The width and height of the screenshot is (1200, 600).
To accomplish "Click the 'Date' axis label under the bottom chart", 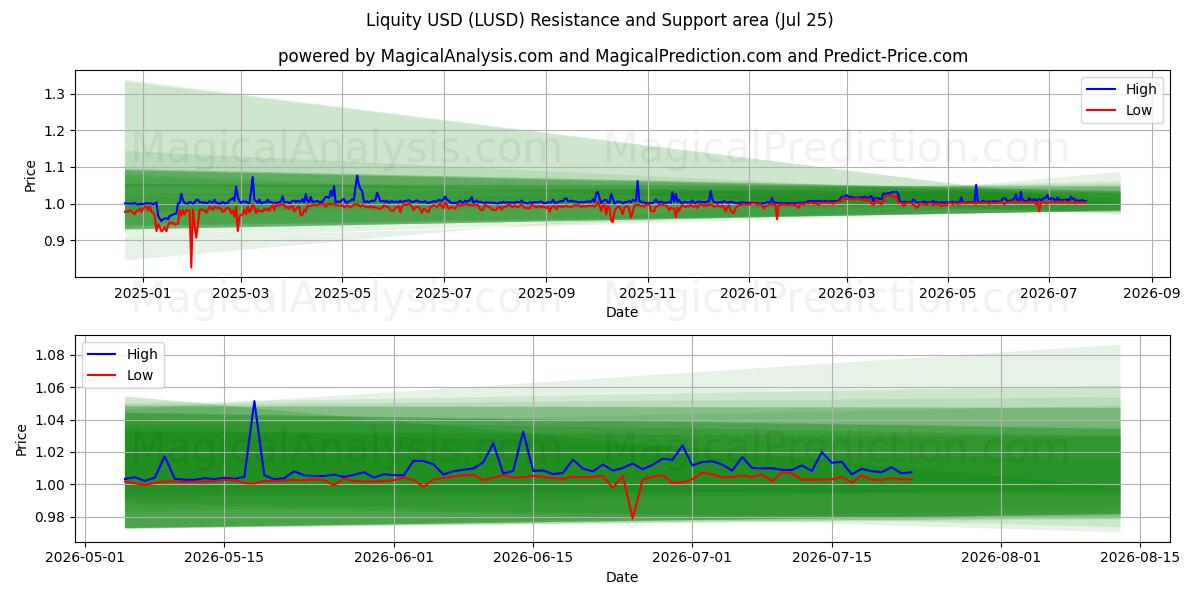I will point(622,577).
